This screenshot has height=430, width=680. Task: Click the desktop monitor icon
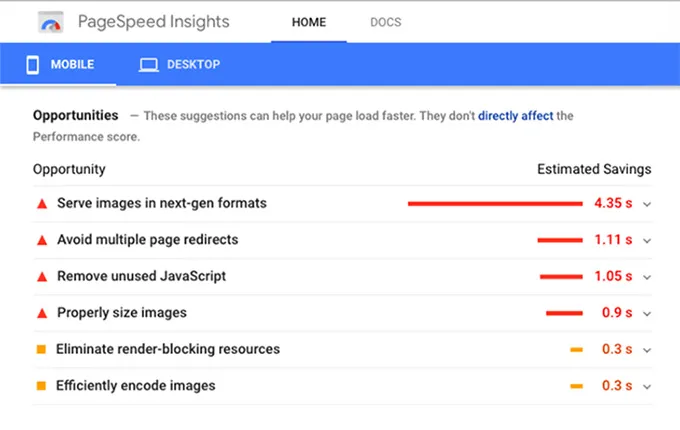pyautogui.click(x=149, y=65)
